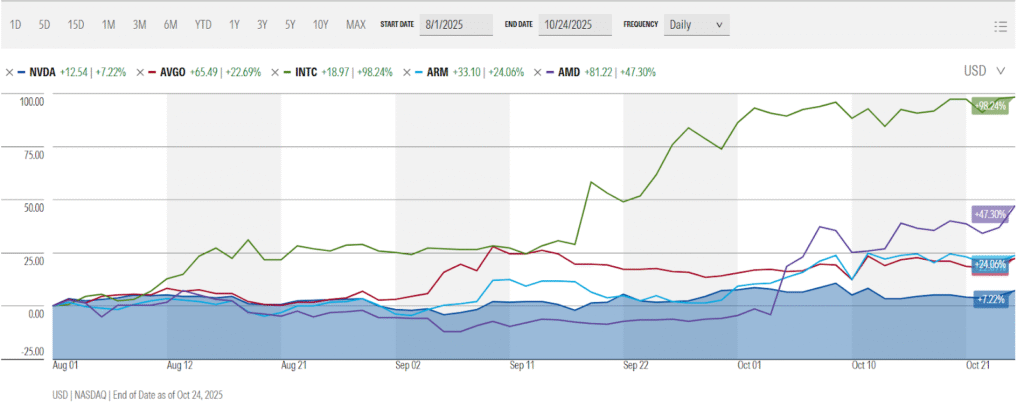Toggle the NVDA series in the legend

(x=43, y=72)
